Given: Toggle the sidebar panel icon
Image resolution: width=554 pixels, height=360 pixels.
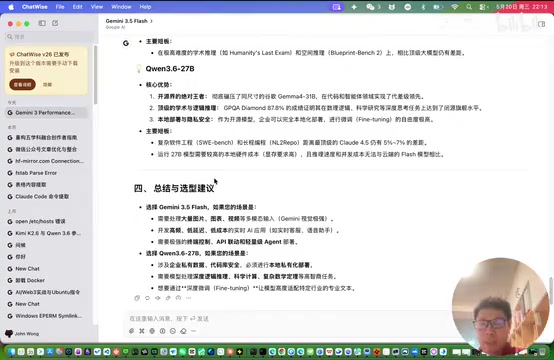Looking at the screenshot, I should [42, 23].
